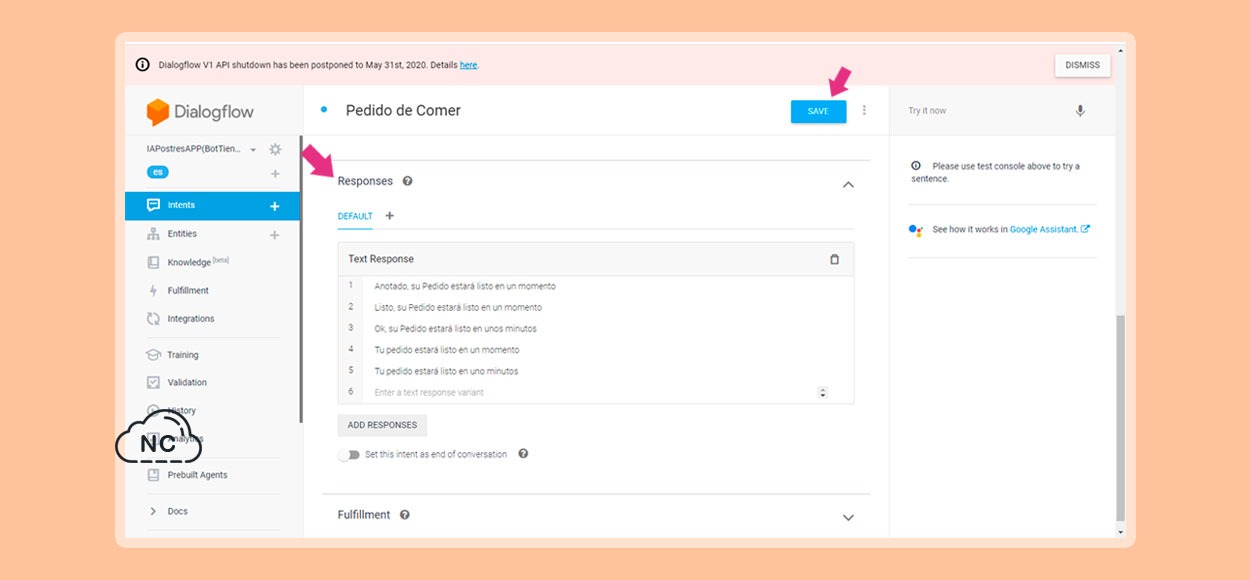The image size is (1250, 580).
Task: Expand the Fulfillment section chevron
Action: coord(848,518)
